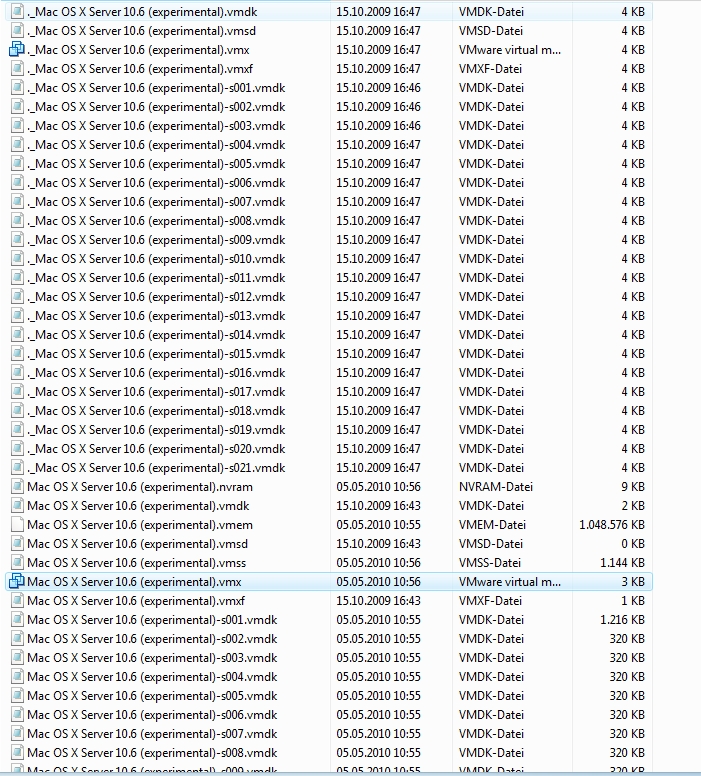
Task: Click the icon of ._Mac OS X Server 10.6 (experimental)-s003.vmdk
Action: pos(17,126)
